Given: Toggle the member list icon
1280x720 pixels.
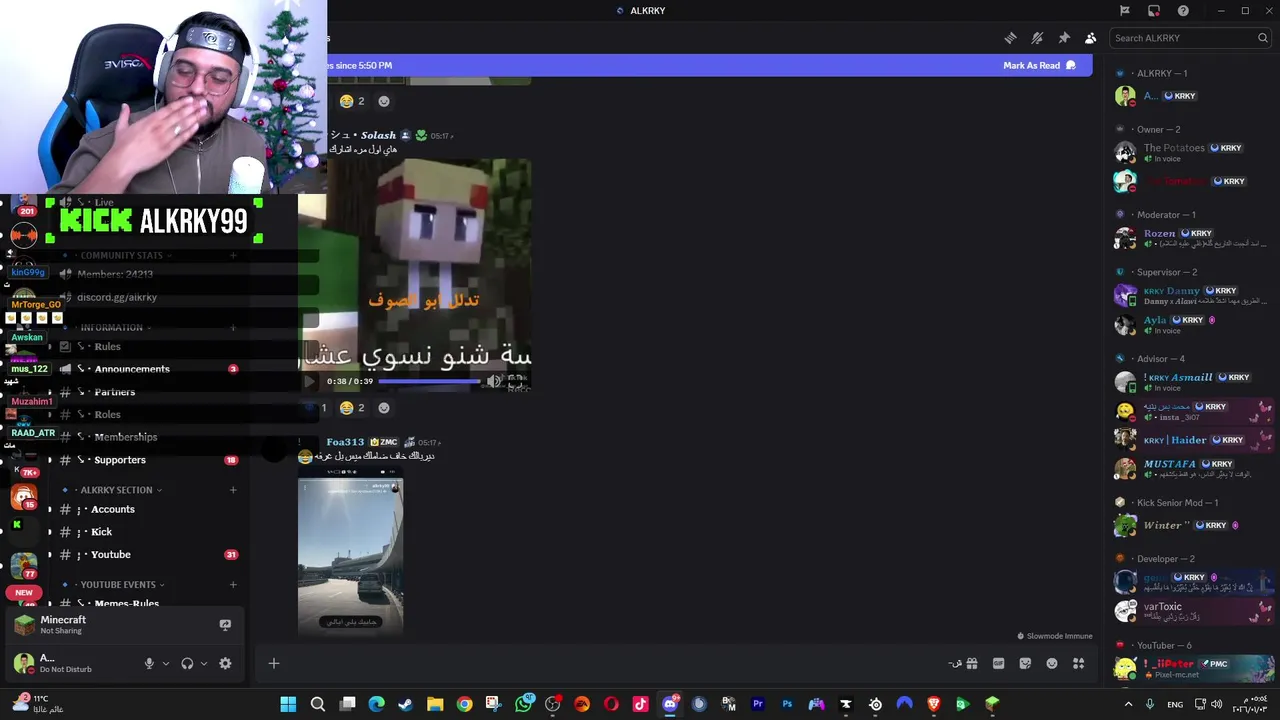Looking at the screenshot, I should point(1090,38).
